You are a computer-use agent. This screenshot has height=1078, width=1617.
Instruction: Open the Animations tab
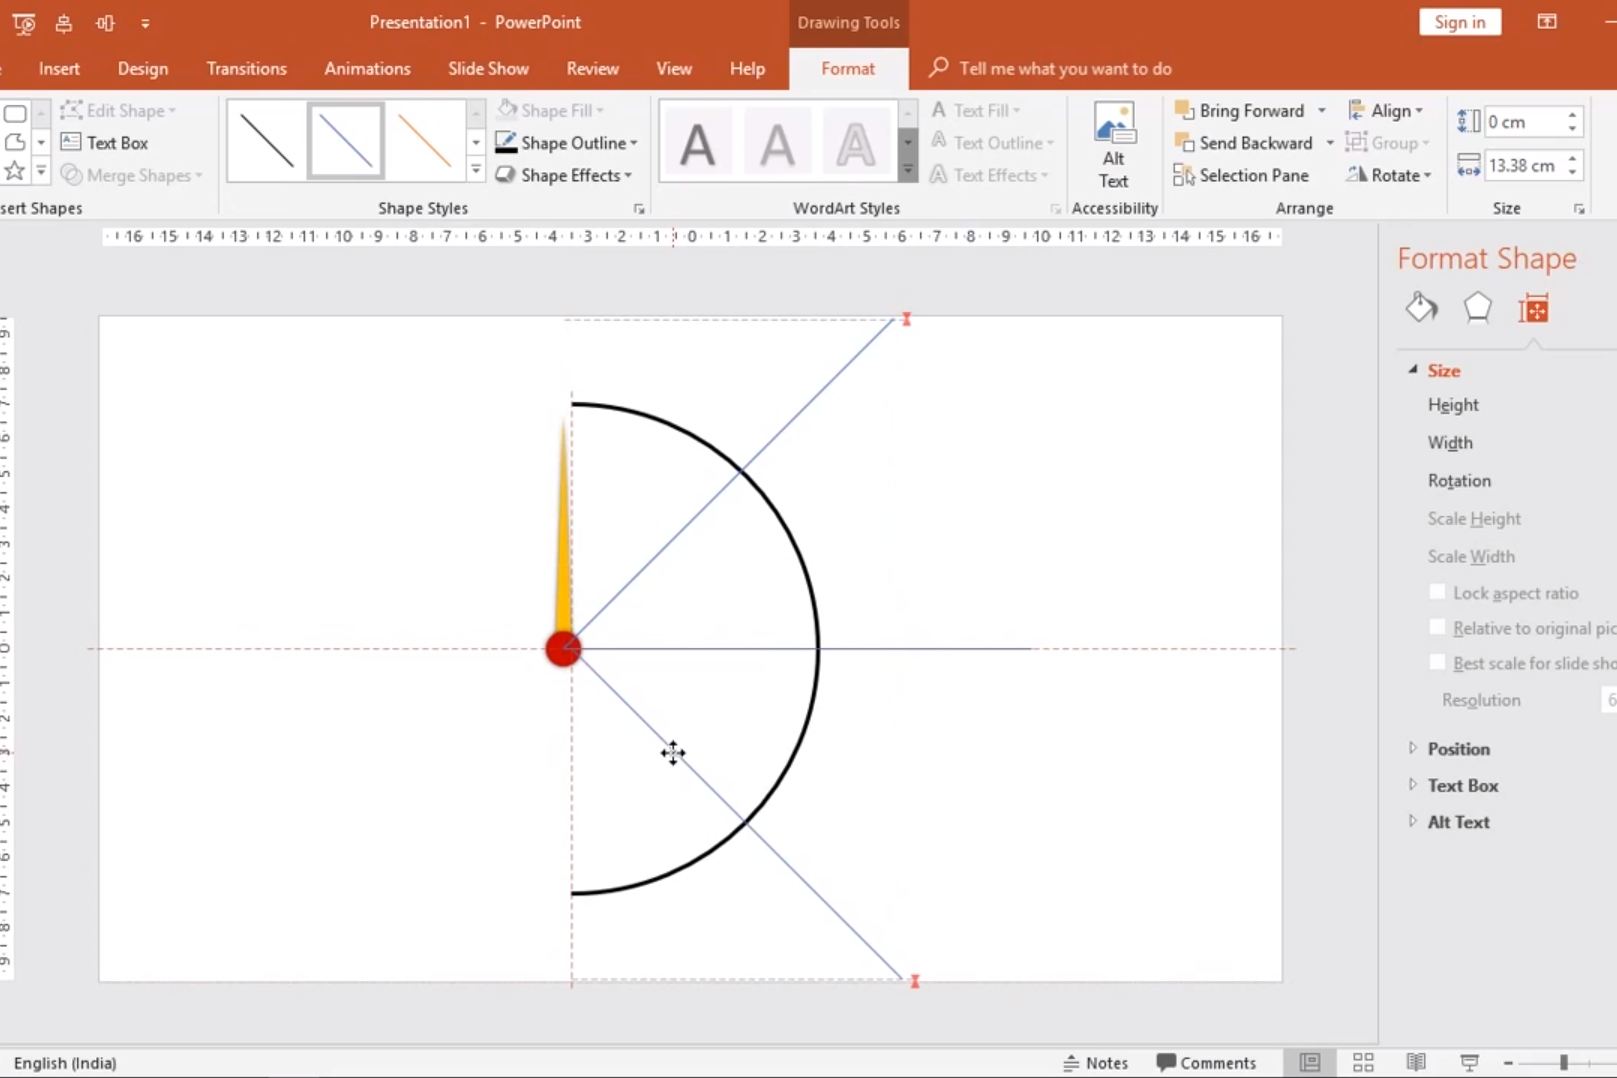pos(367,69)
